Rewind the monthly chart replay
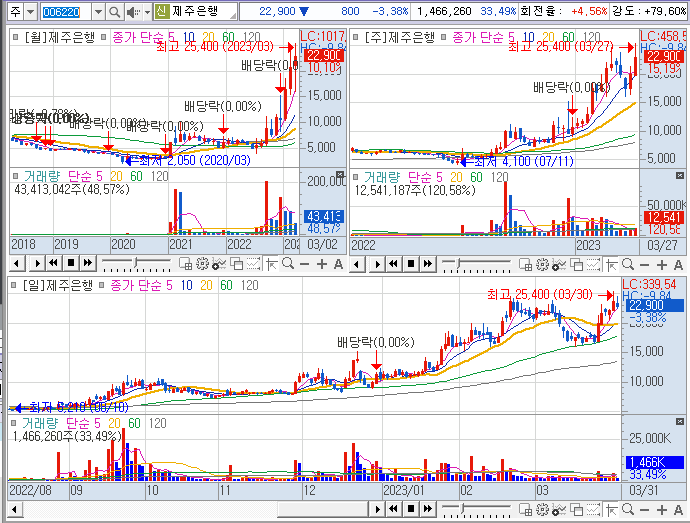The image size is (690, 523). pos(54,263)
